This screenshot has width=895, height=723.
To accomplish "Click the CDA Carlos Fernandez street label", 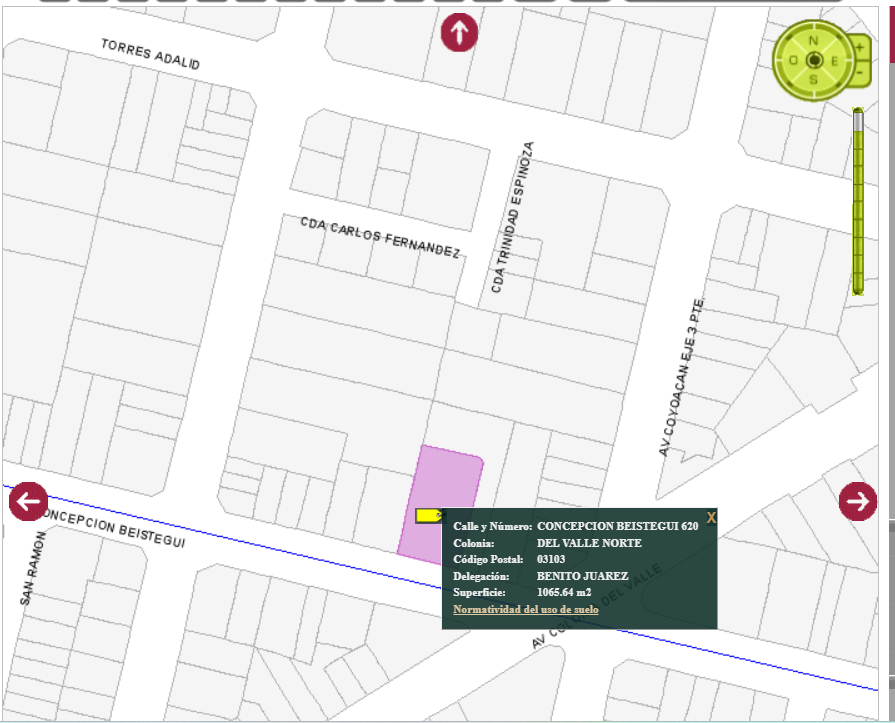I will tap(380, 237).
